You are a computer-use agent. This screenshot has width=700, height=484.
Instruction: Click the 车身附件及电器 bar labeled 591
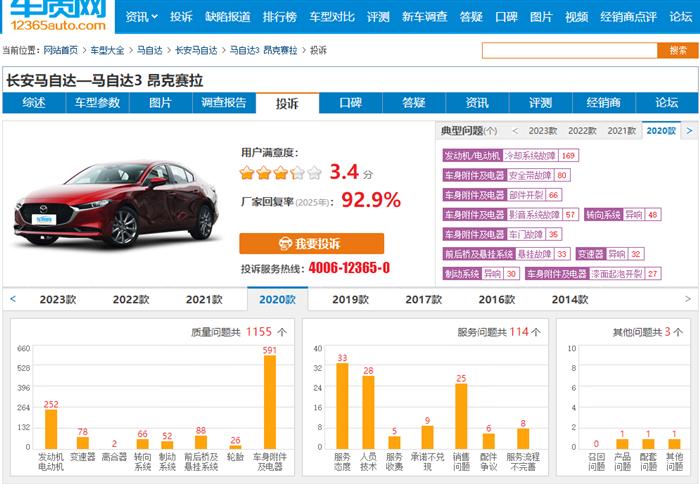[270, 402]
